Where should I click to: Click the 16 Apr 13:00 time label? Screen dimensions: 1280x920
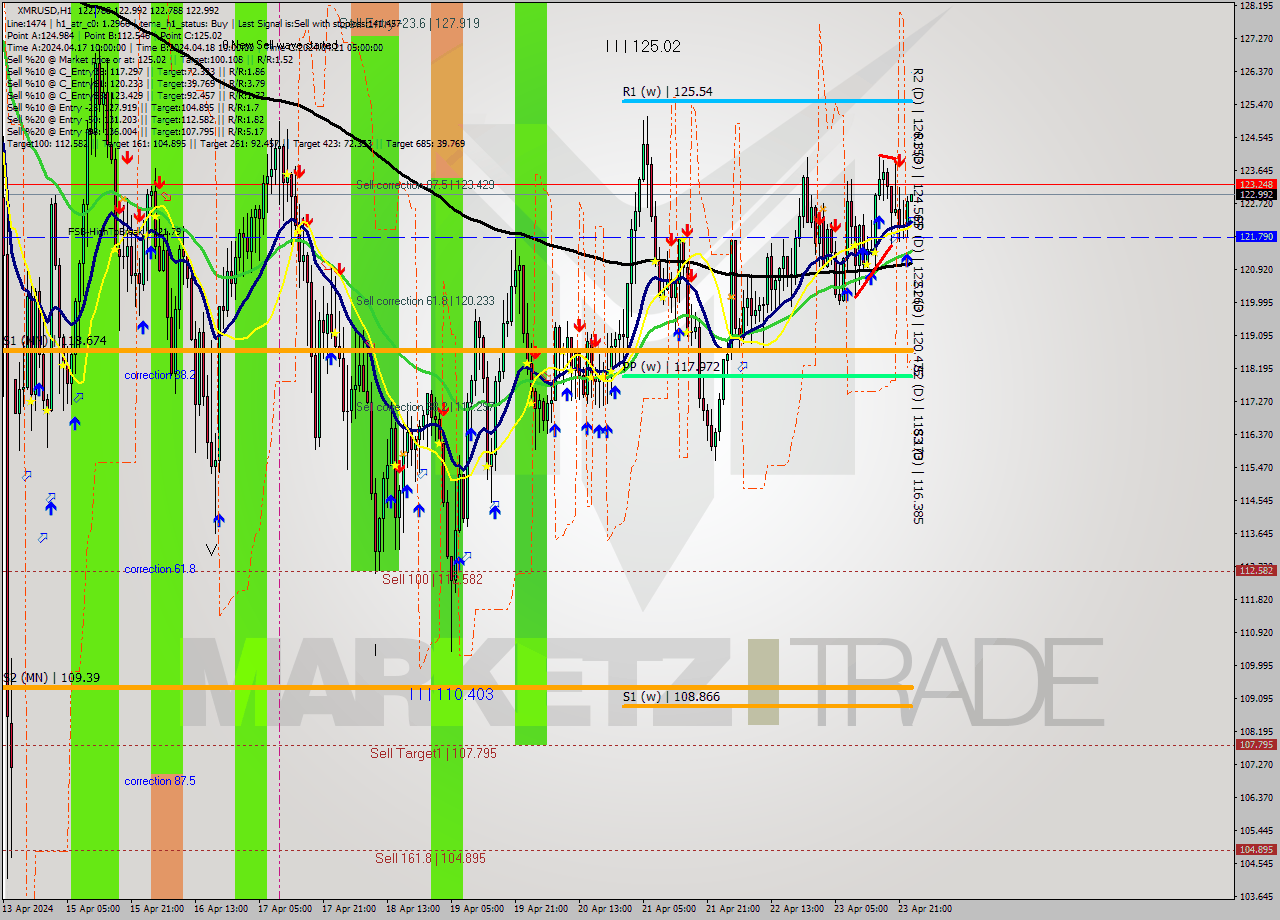click(221, 909)
